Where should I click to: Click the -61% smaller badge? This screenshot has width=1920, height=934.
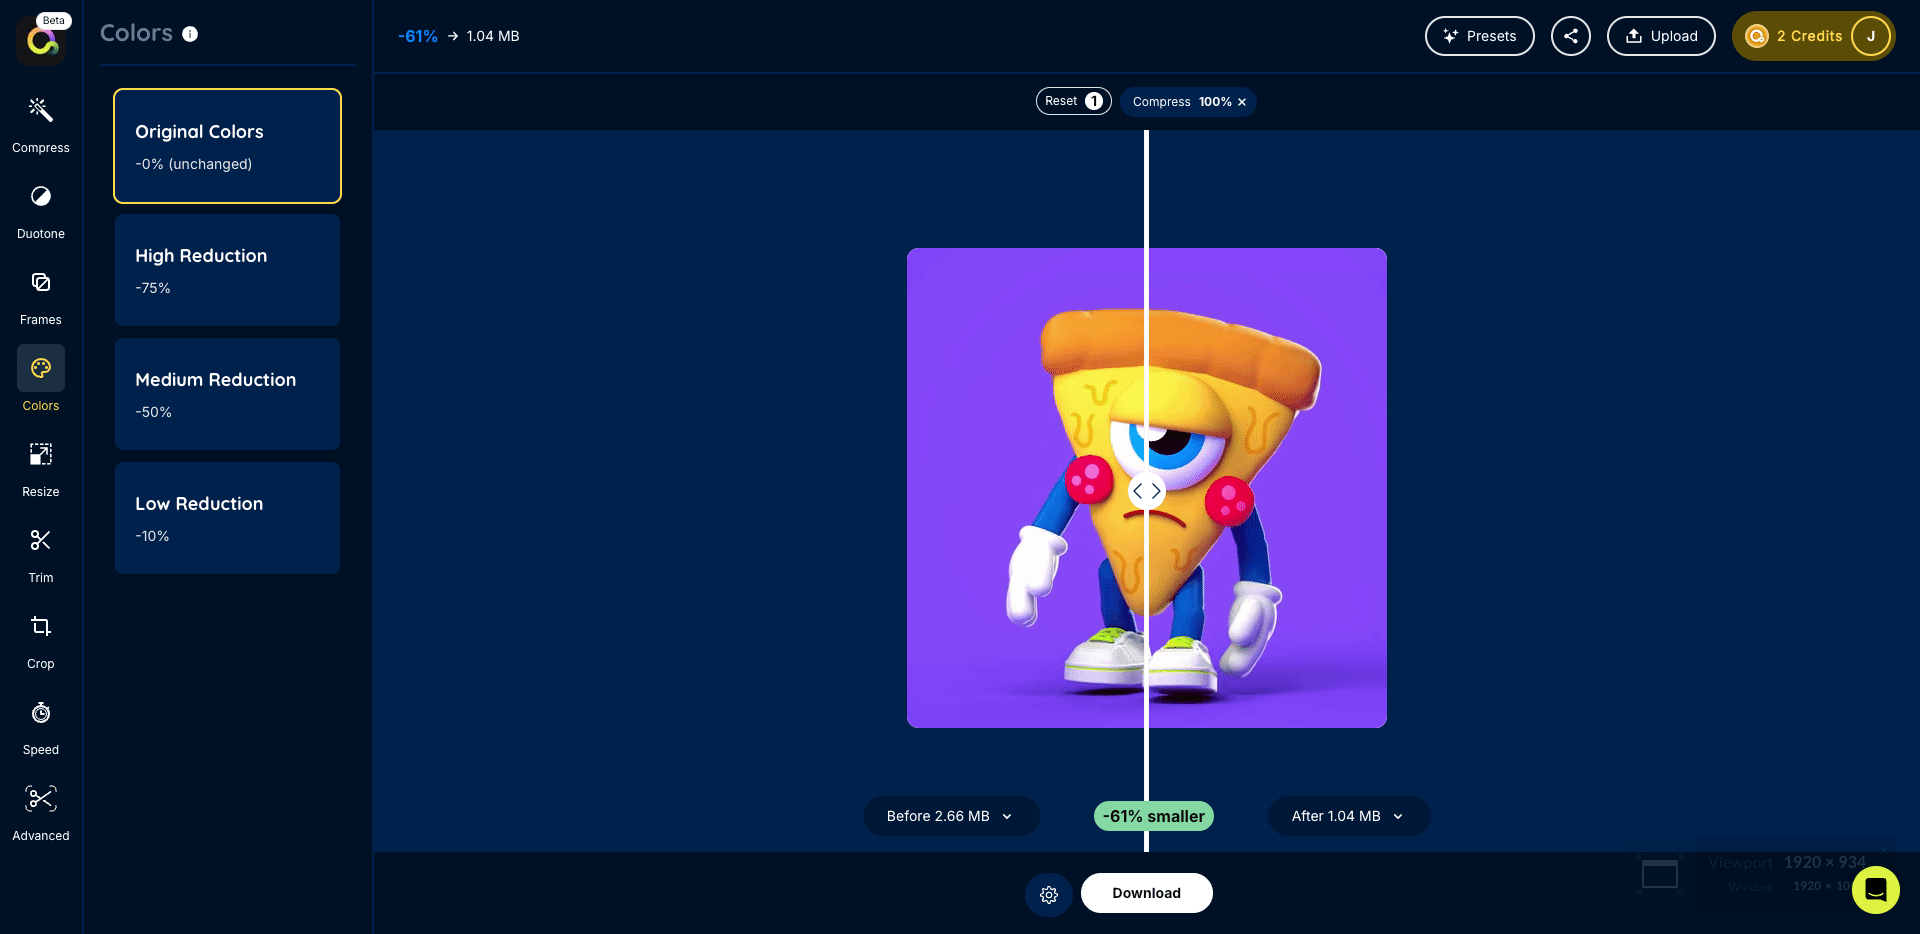point(1154,816)
